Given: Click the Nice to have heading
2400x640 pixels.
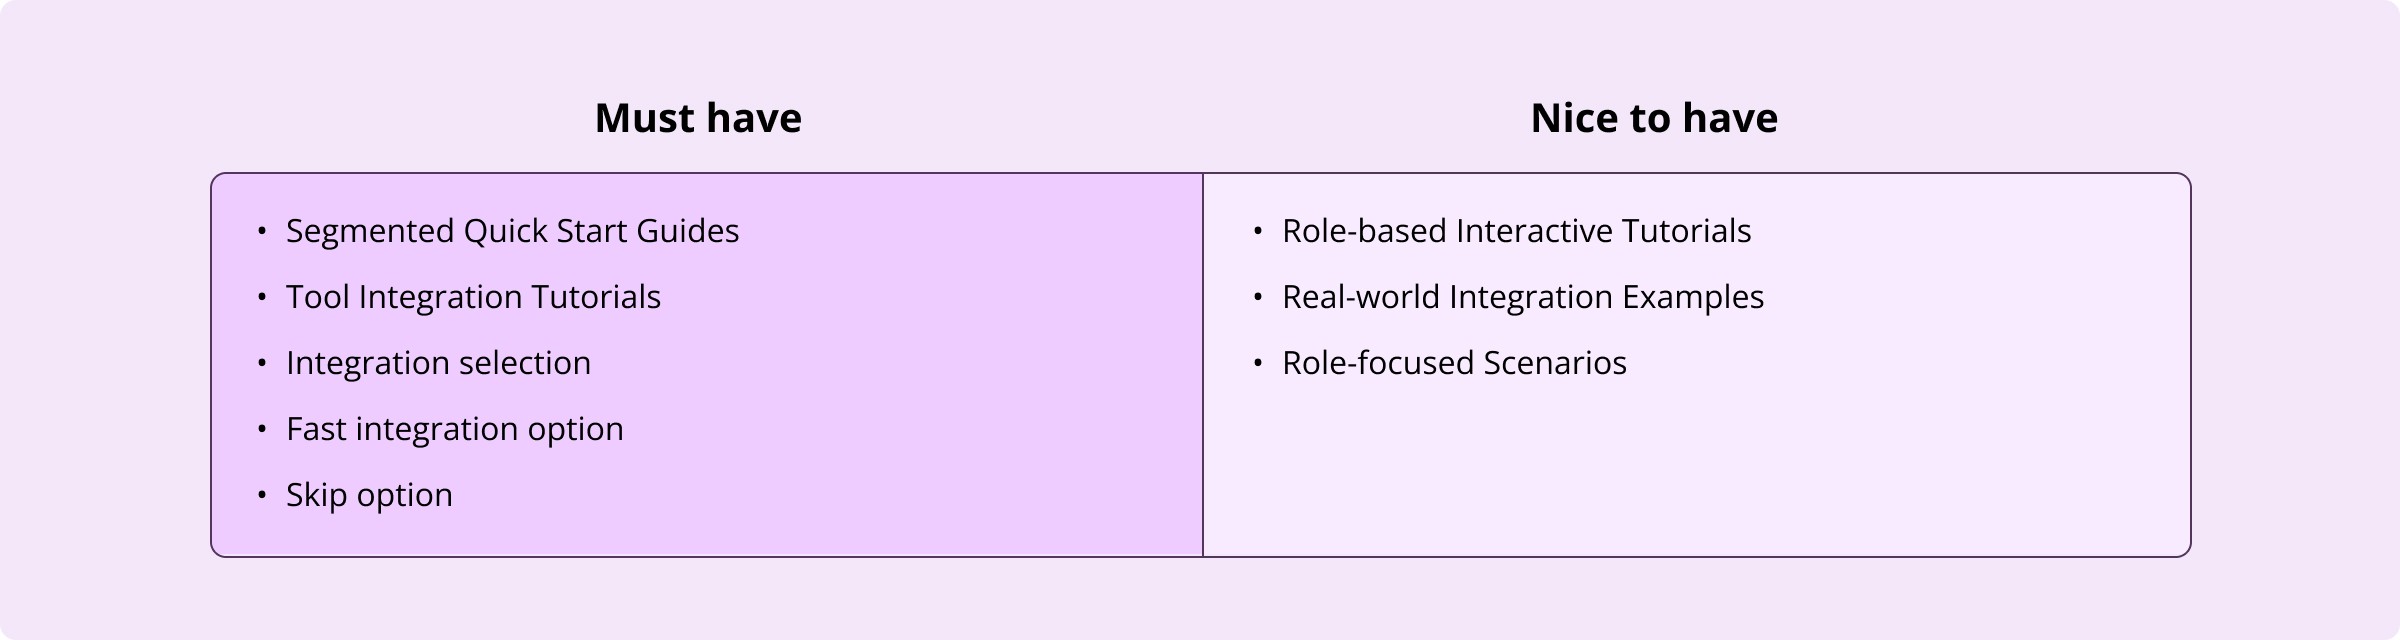Looking at the screenshot, I should (1654, 118).
